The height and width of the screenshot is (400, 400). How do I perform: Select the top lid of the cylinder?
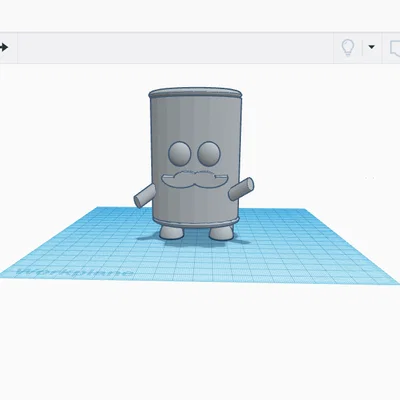click(195, 92)
